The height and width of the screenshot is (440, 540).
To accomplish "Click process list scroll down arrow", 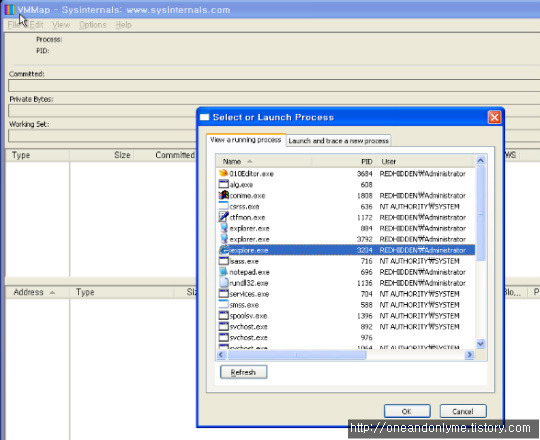I will pos(480,343).
